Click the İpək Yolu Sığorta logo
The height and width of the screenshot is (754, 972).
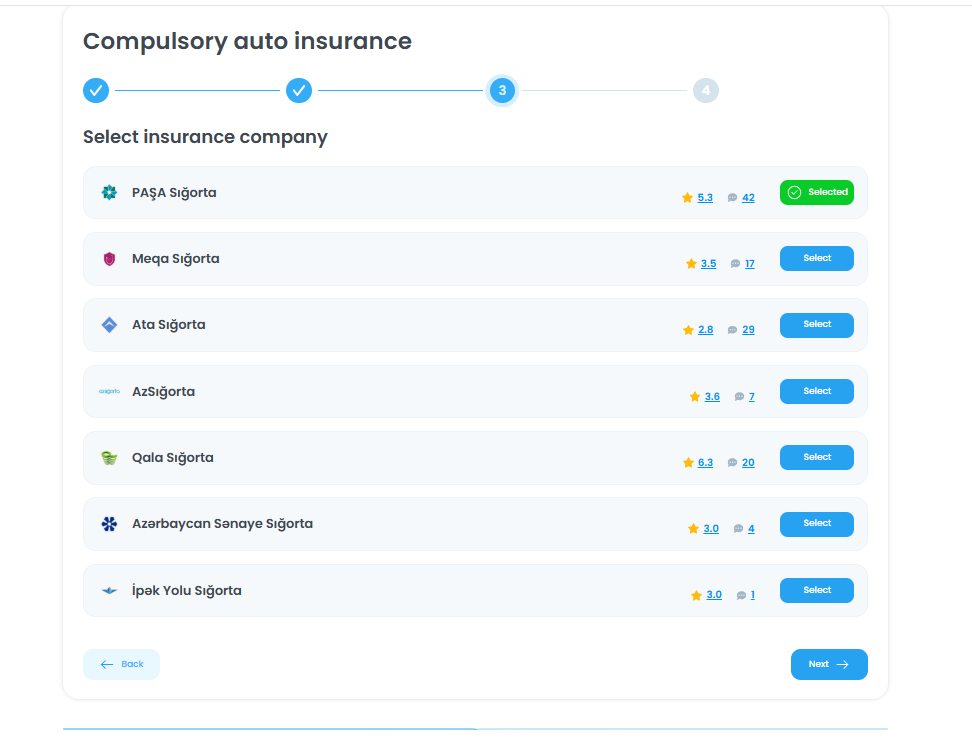pyautogui.click(x=109, y=591)
